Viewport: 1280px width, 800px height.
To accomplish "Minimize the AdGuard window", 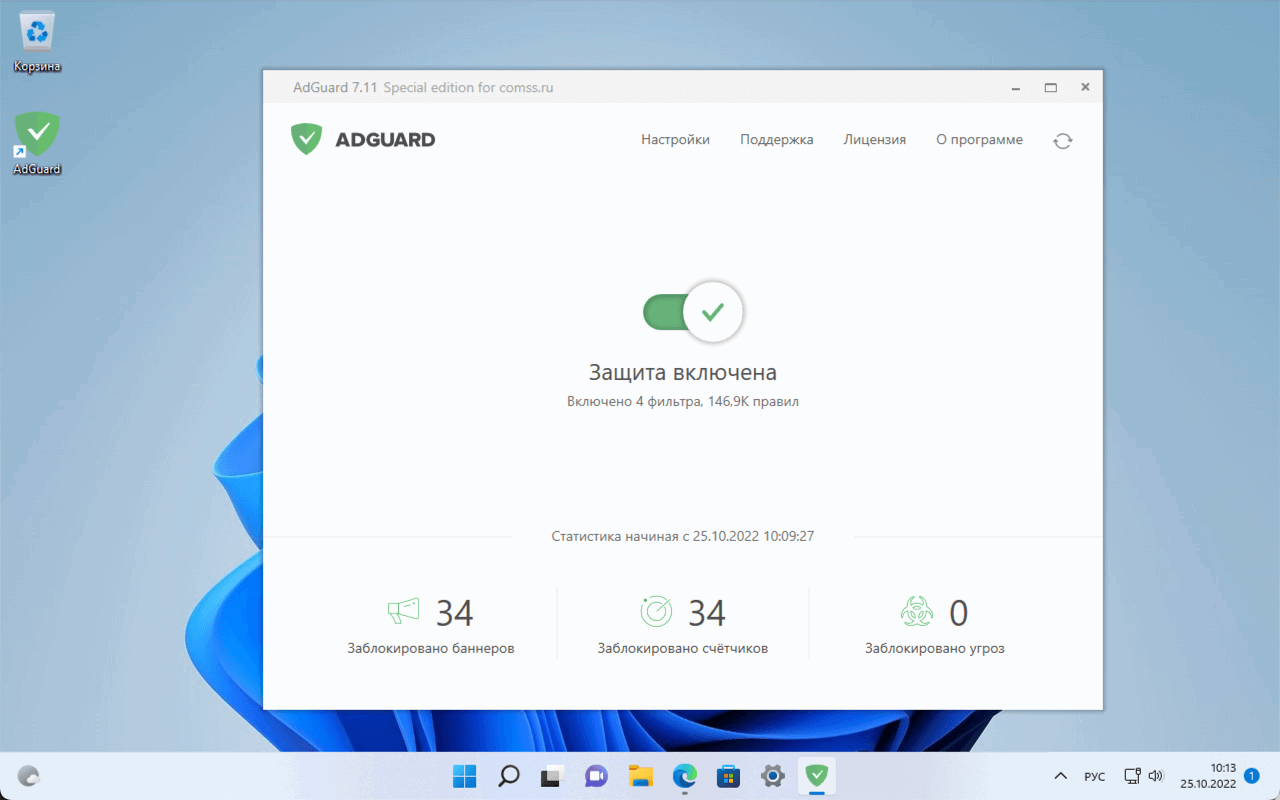I will pos(1016,87).
